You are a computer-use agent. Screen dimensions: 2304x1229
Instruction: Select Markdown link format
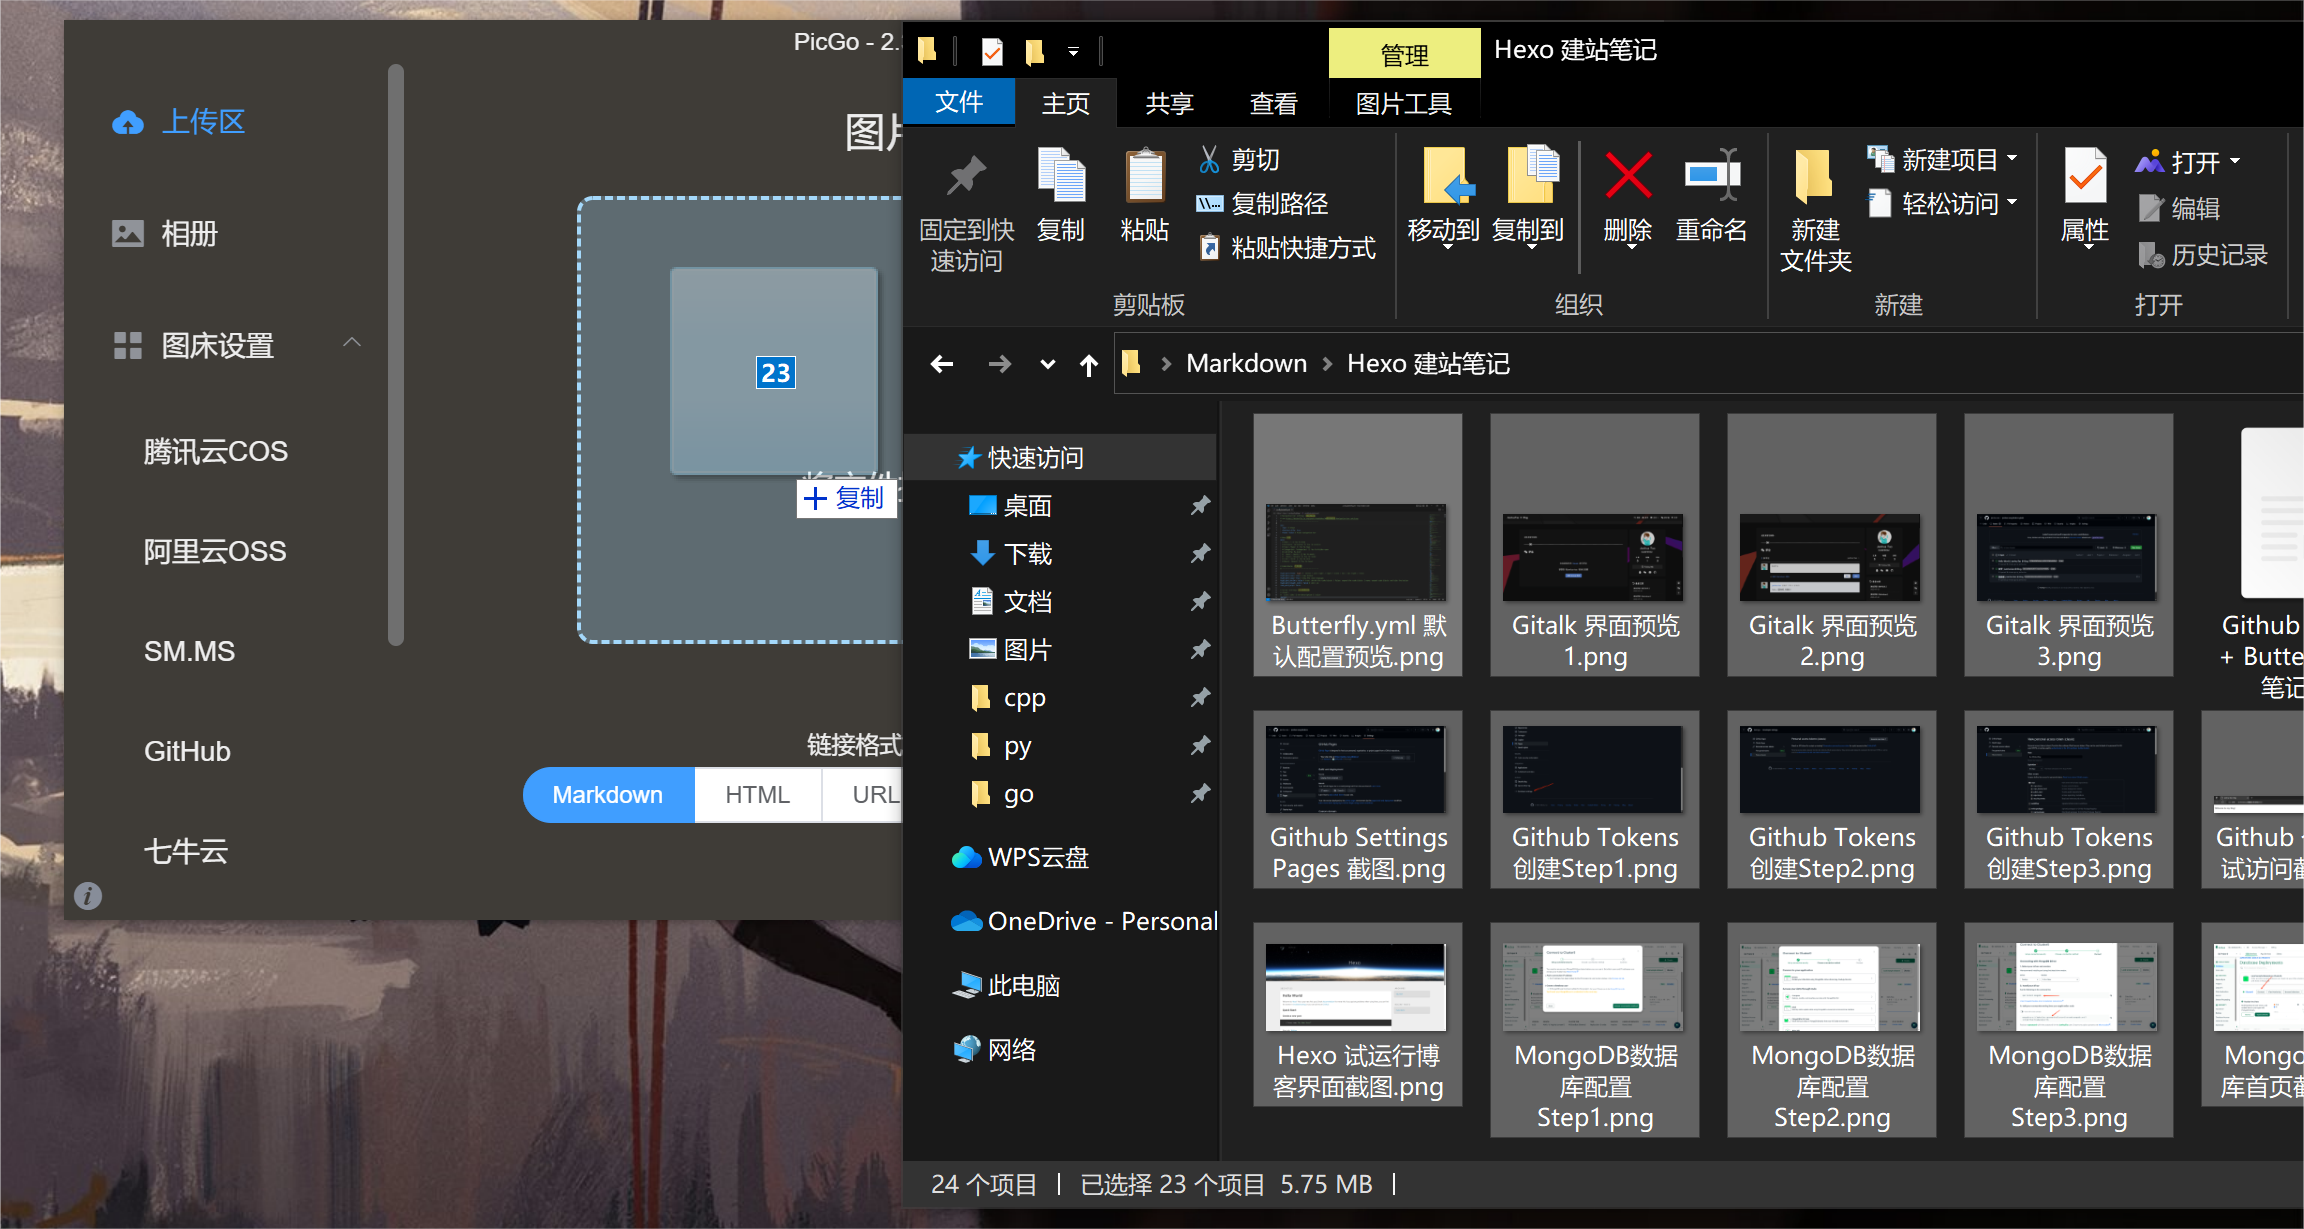[608, 795]
